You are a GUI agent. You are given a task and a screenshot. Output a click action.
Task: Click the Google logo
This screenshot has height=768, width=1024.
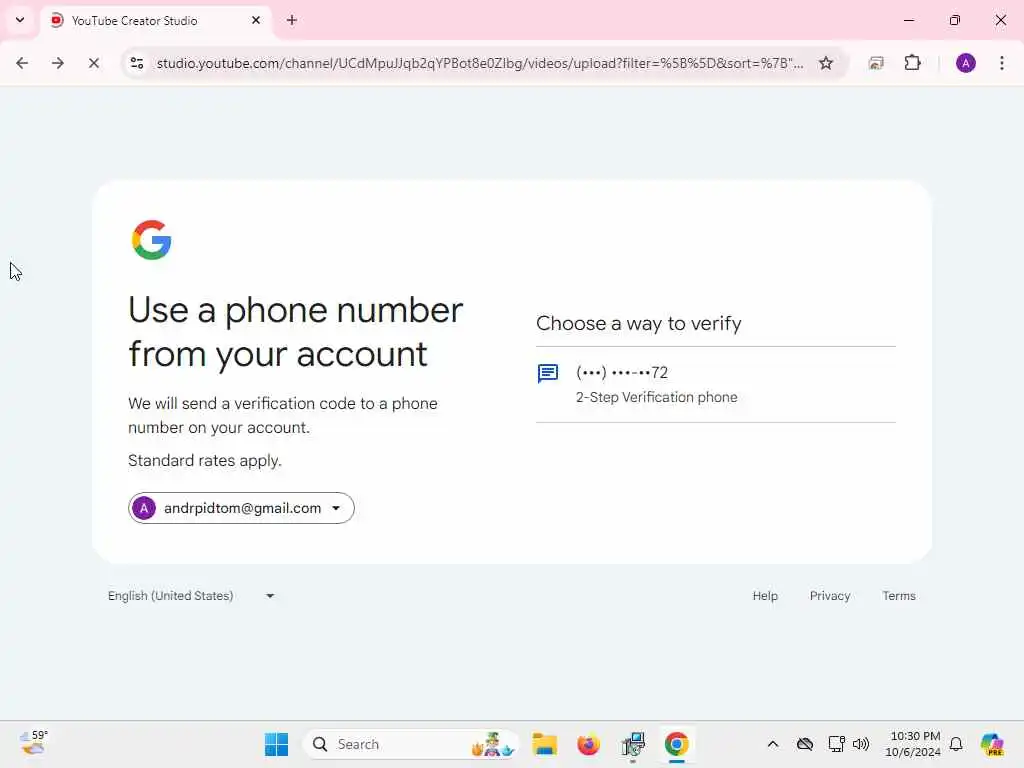[x=152, y=240]
